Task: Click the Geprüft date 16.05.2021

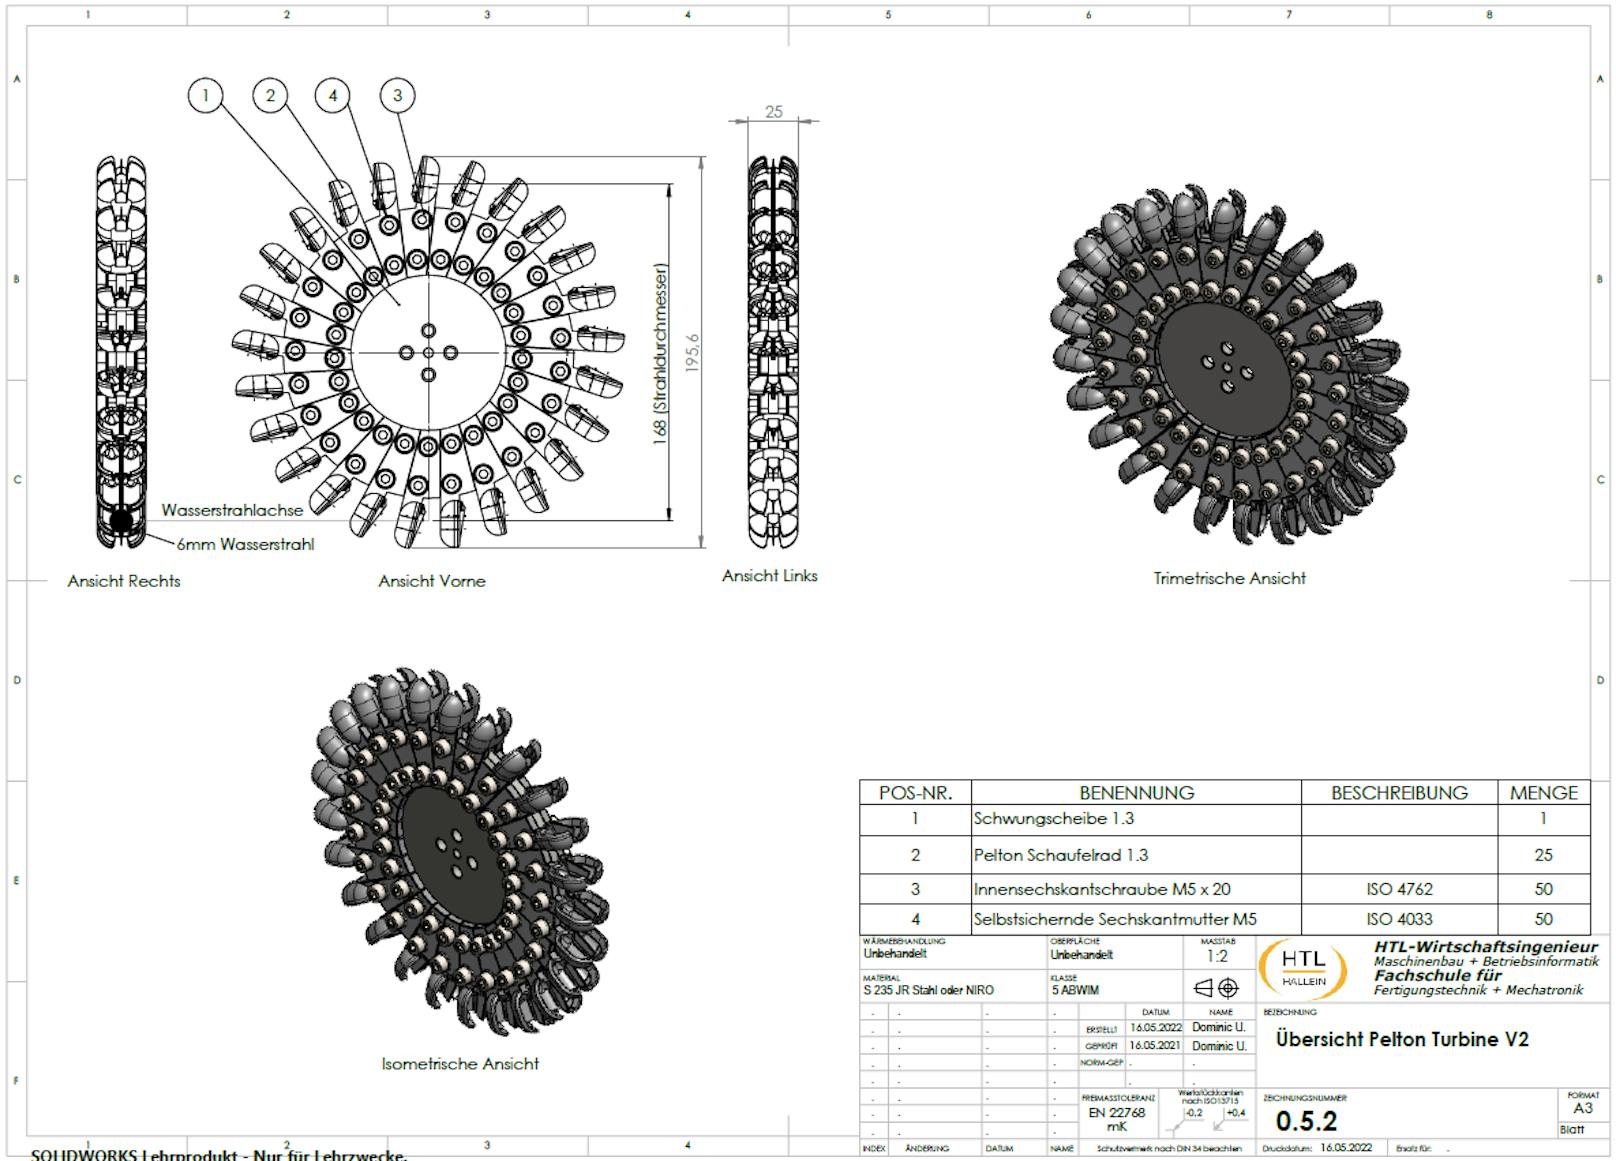Action: (1155, 1046)
